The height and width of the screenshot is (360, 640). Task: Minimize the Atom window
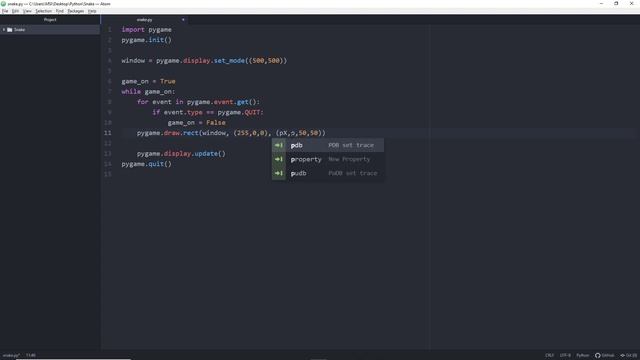click(601, 4)
